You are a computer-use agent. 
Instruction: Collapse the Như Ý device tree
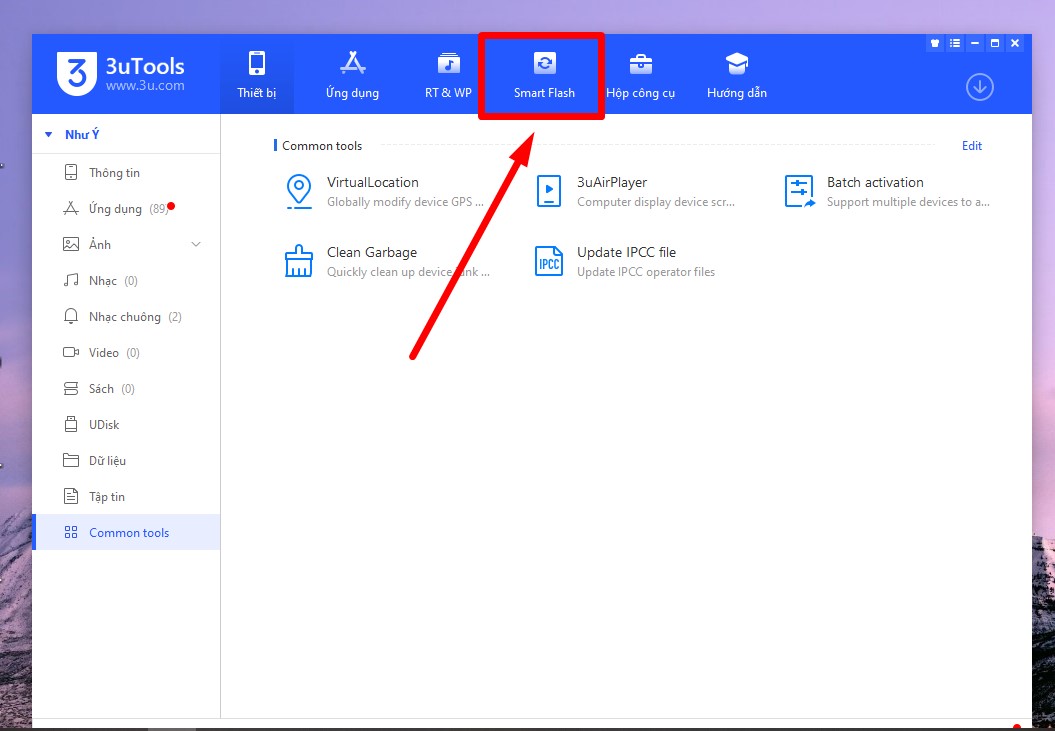48,135
